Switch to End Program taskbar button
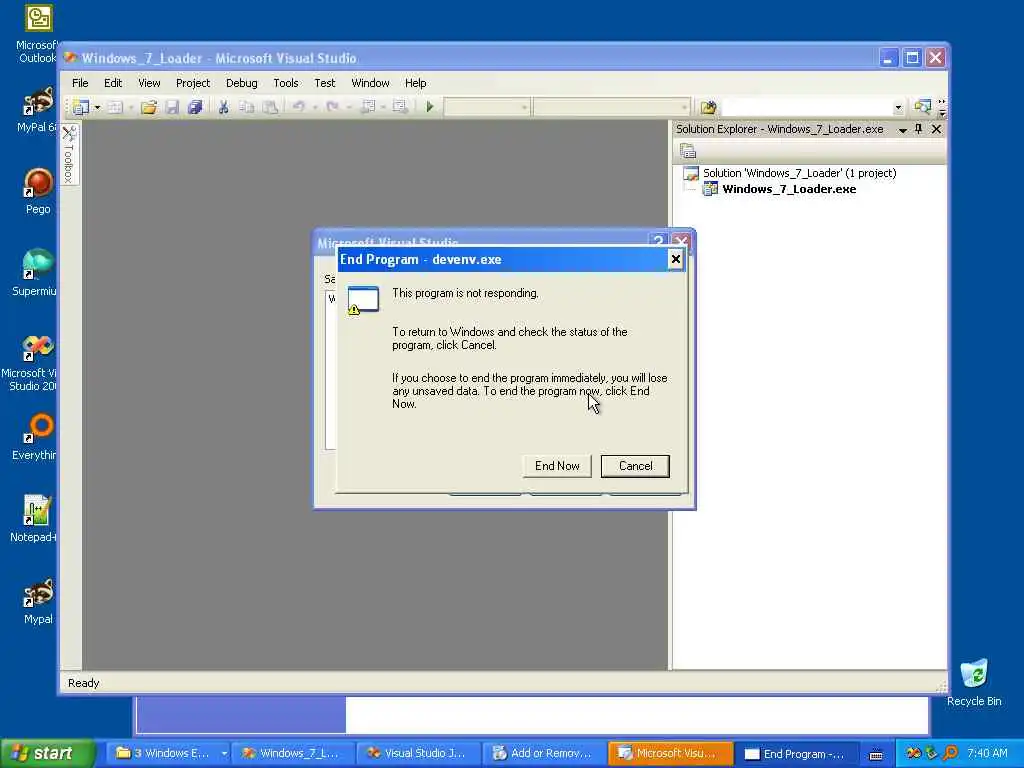 (796, 754)
